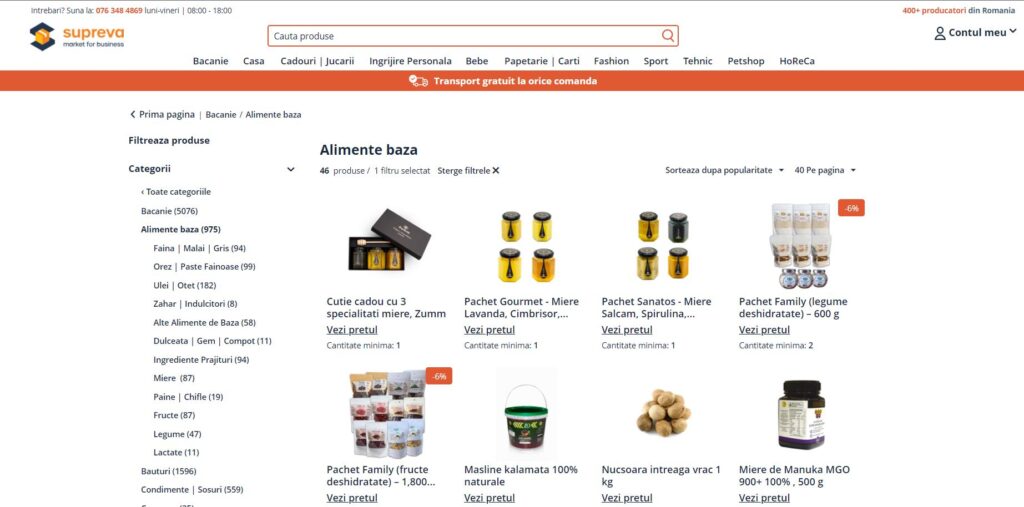
Task: Click Toate categoriile link
Action: (176, 192)
